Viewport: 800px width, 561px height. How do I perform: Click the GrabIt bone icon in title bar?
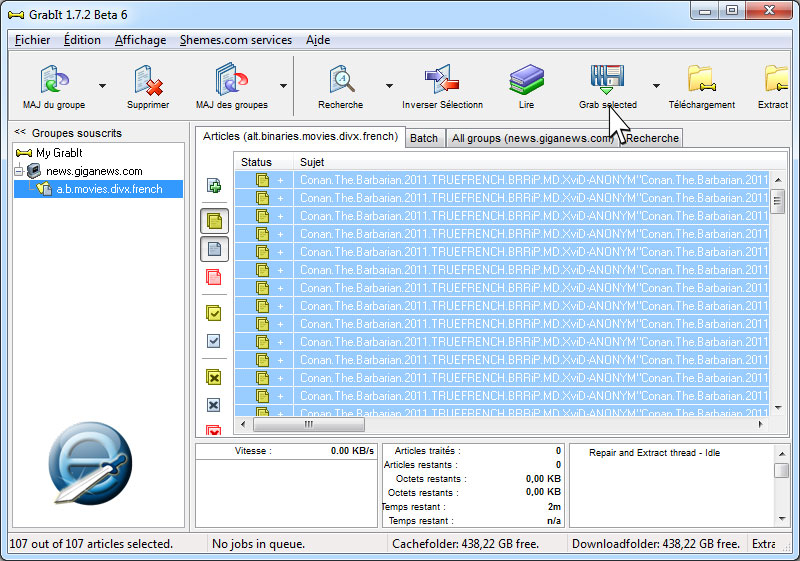coord(16,15)
